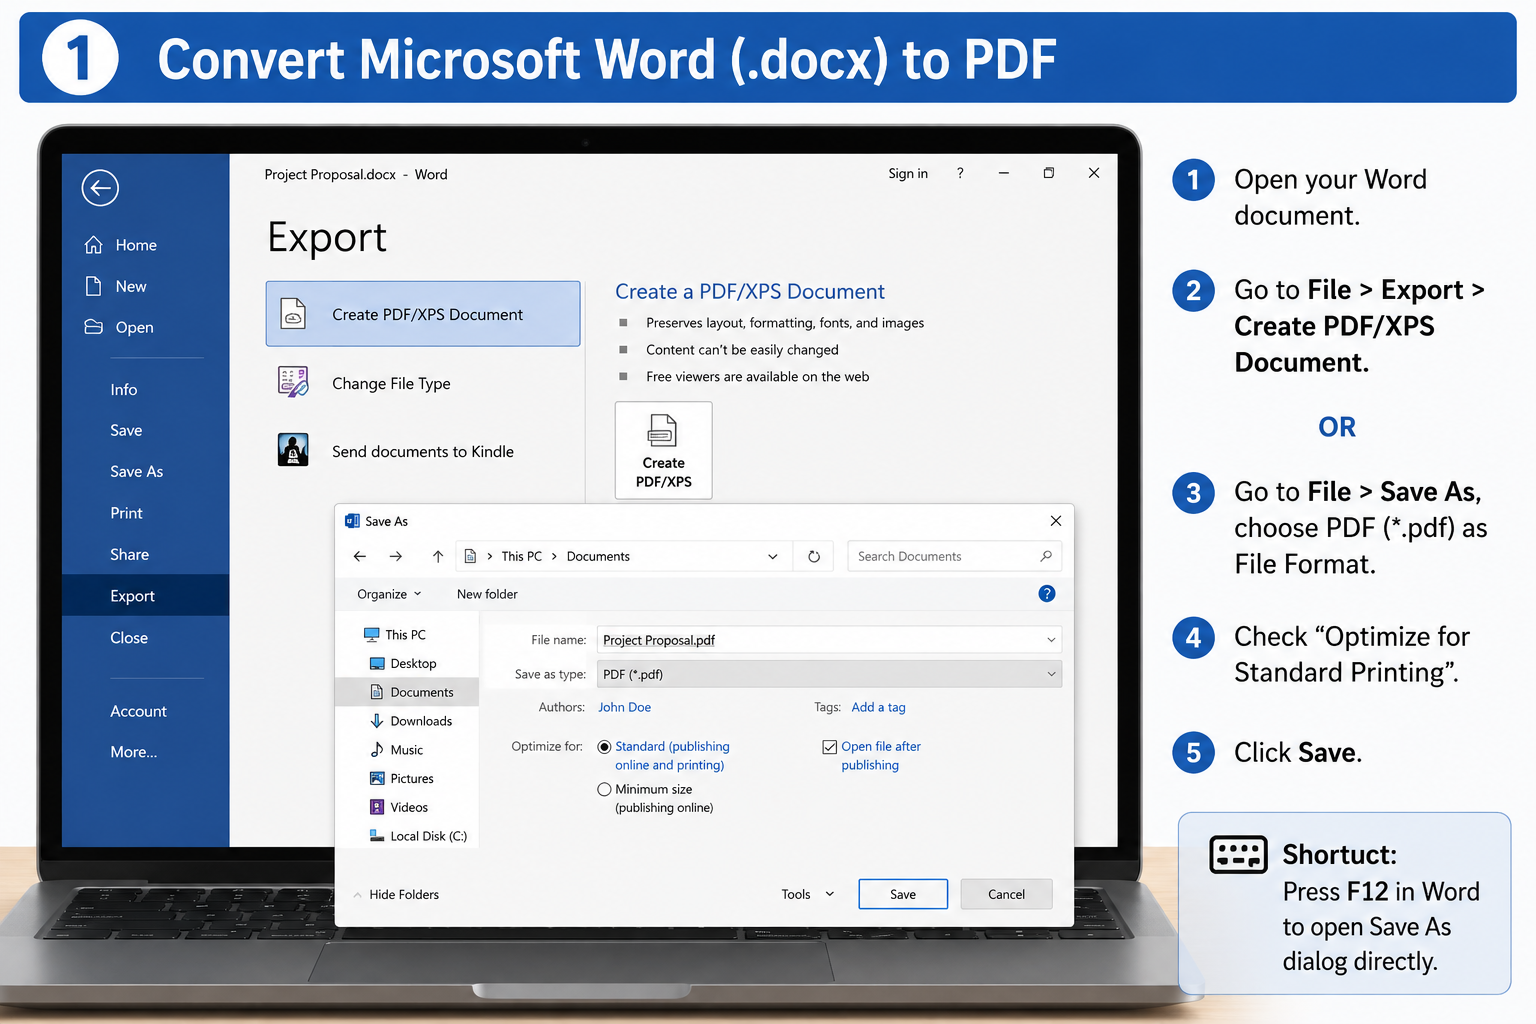Select This PC in the folder tree
Image resolution: width=1536 pixels, height=1024 pixels.
pos(396,634)
